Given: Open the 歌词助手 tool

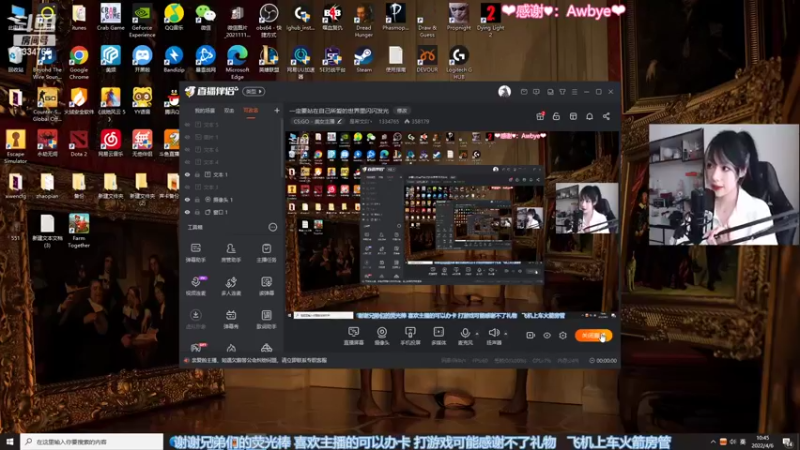Looking at the screenshot, I should pos(266,319).
